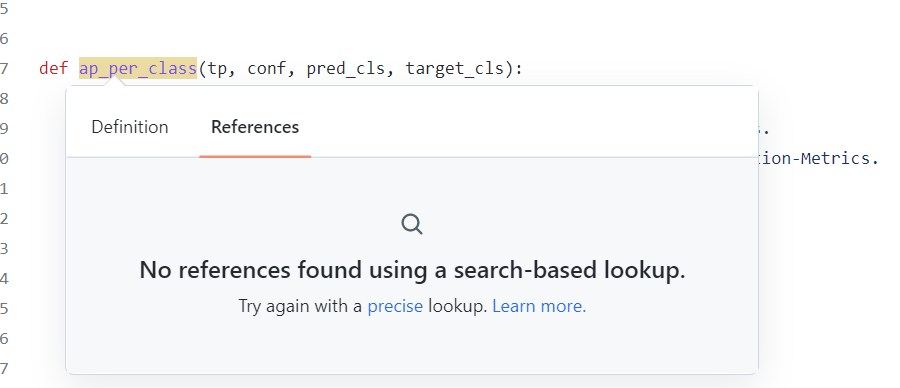Click line number beside the def line
This screenshot has height=388, width=900.
click(4, 69)
